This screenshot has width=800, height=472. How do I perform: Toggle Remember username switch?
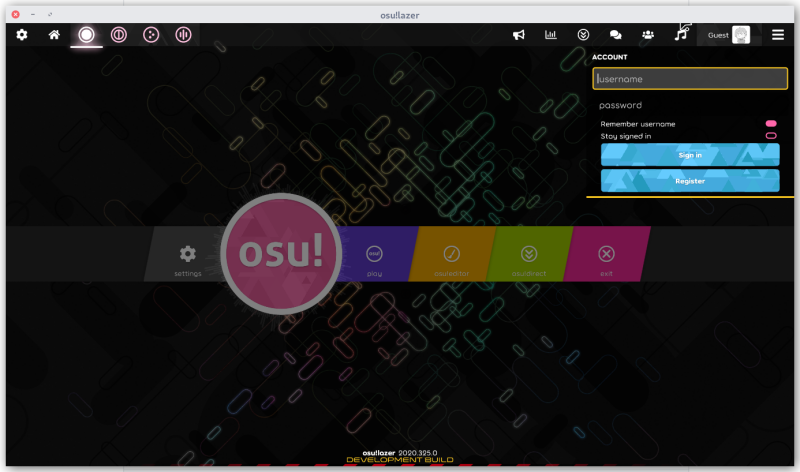(x=771, y=123)
